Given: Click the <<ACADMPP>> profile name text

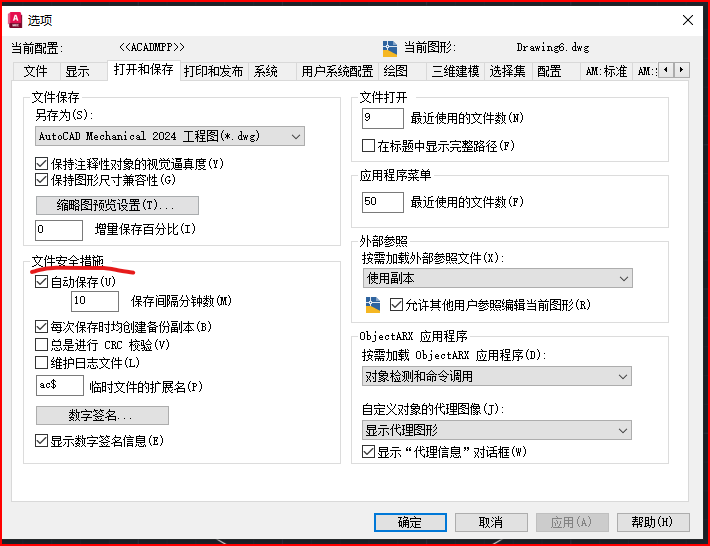Looking at the screenshot, I should tap(152, 47).
